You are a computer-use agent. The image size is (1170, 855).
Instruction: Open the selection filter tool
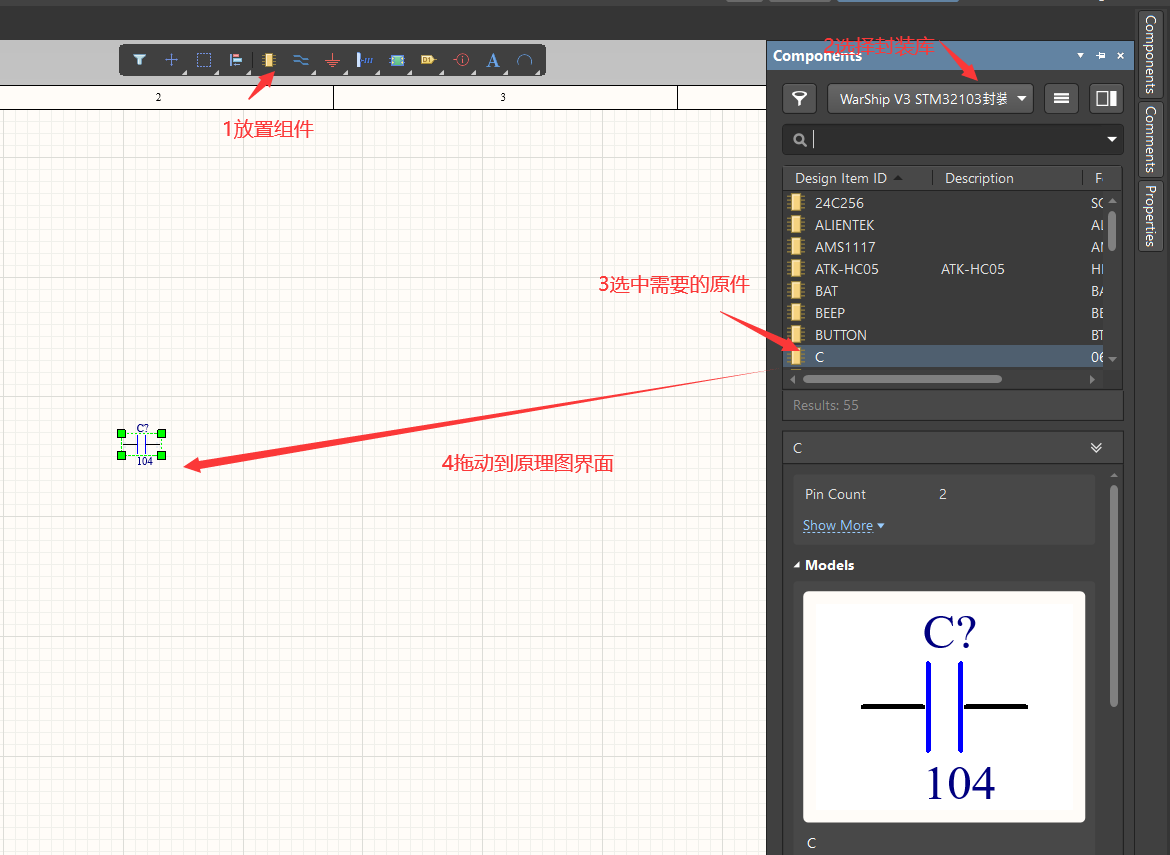(x=140, y=60)
